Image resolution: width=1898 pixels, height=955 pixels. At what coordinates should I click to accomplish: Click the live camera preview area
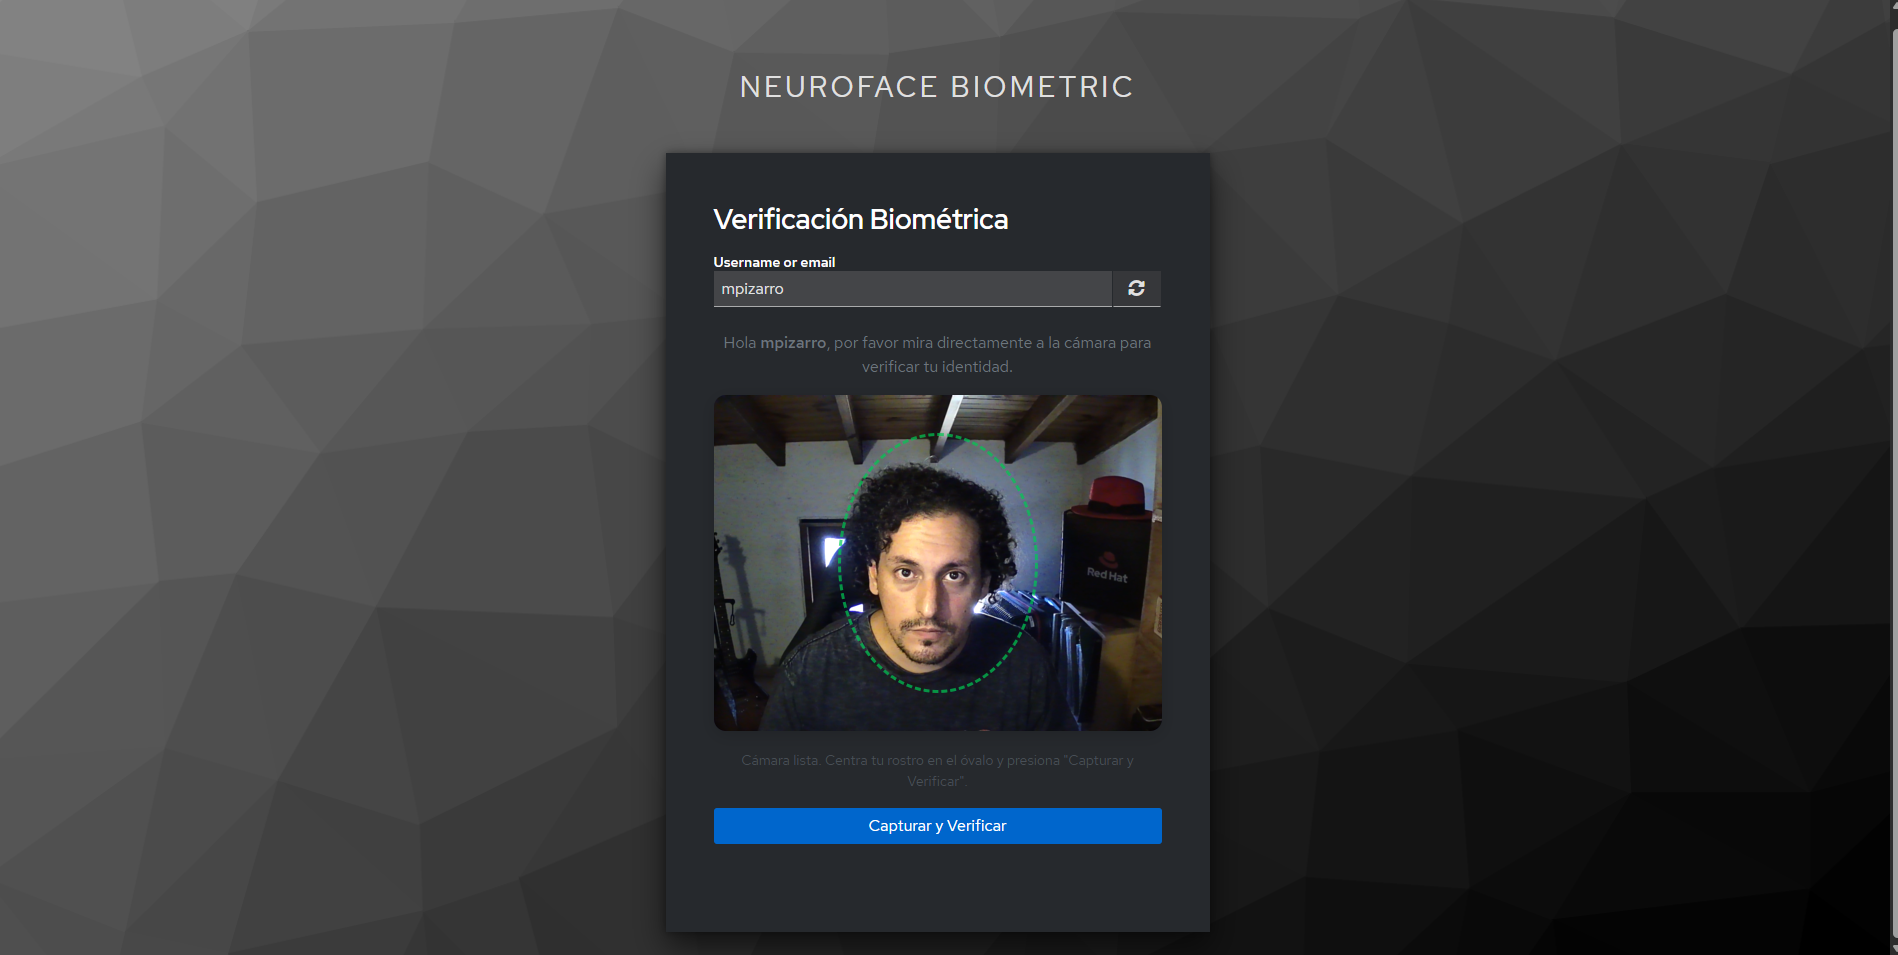pyautogui.click(x=937, y=562)
